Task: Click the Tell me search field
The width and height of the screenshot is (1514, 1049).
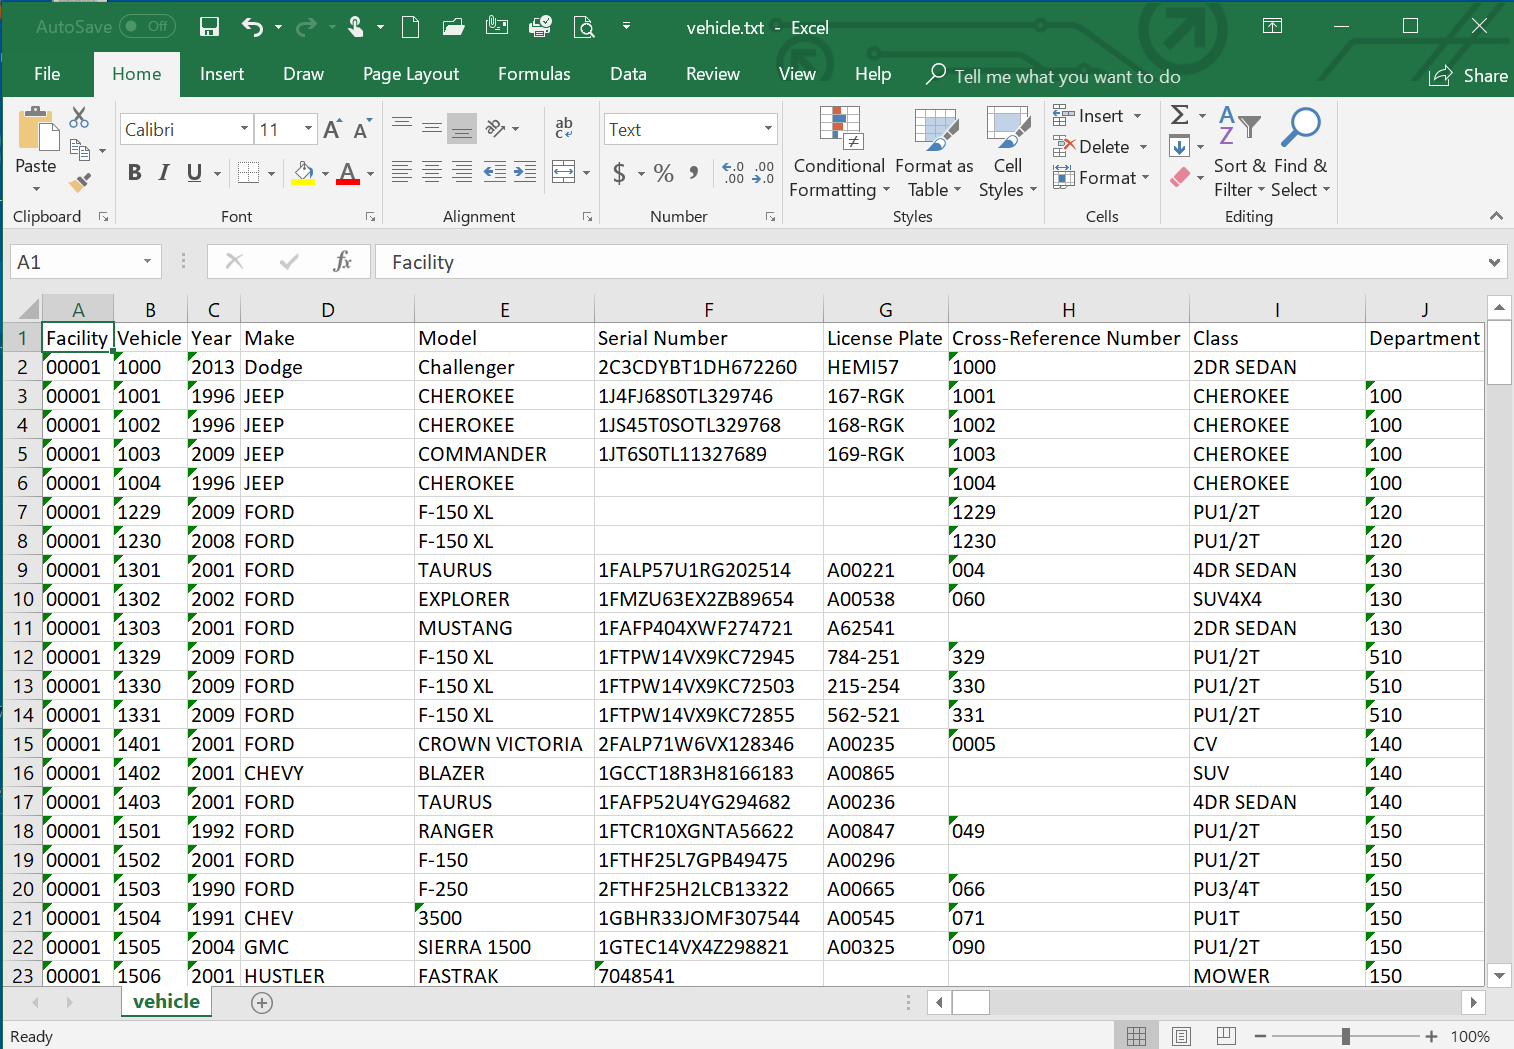Action: [1067, 76]
